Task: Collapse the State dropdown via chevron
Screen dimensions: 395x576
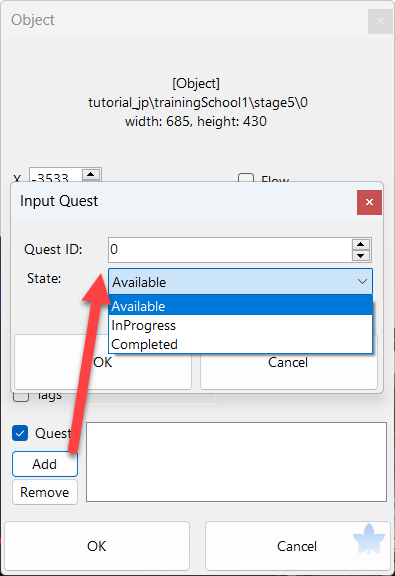Action: 362,282
